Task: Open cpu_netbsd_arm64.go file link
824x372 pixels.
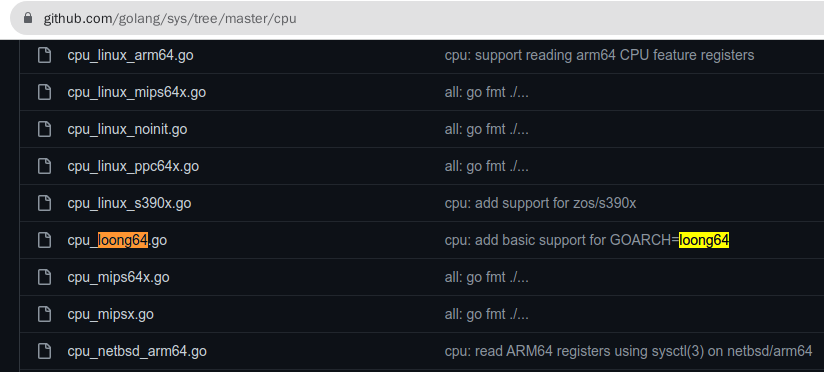Action: tap(137, 351)
